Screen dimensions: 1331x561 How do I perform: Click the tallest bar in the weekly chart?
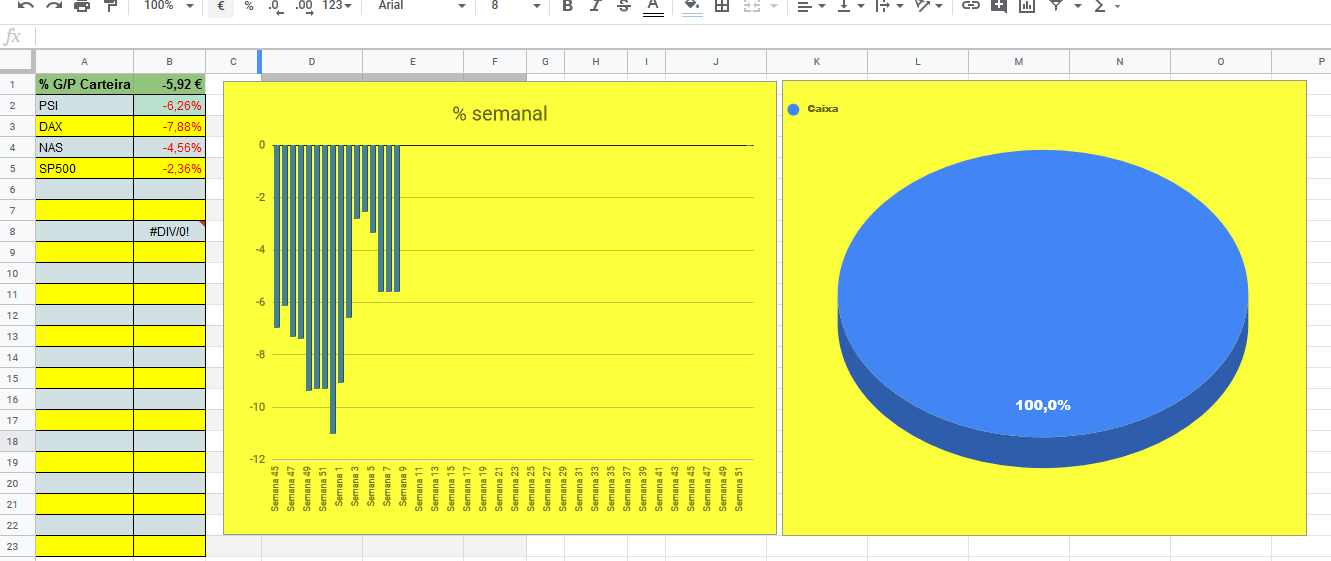coord(333,289)
